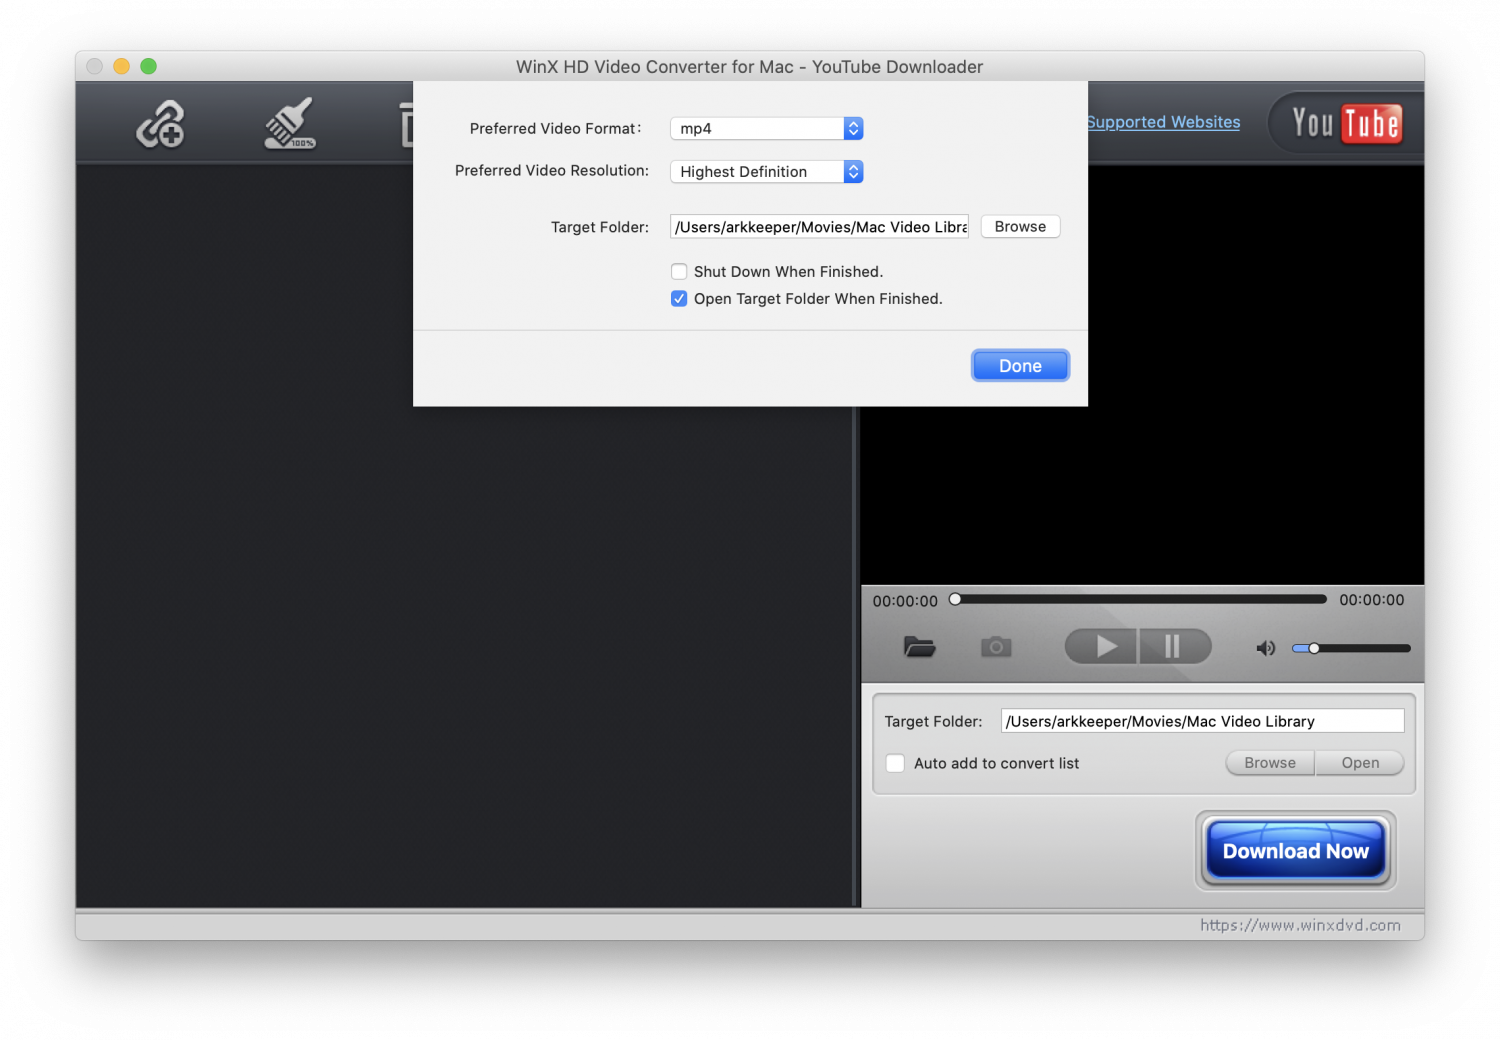Click Open next to Browse
Screen dimensions: 1500x1040
tap(1360, 763)
